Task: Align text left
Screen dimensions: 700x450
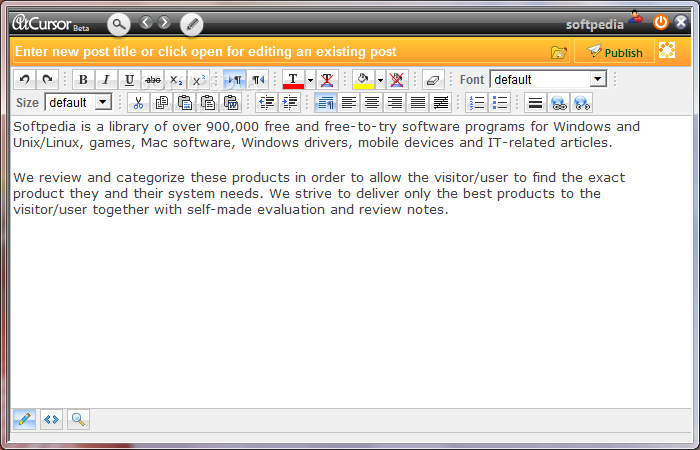Action: coord(349,103)
